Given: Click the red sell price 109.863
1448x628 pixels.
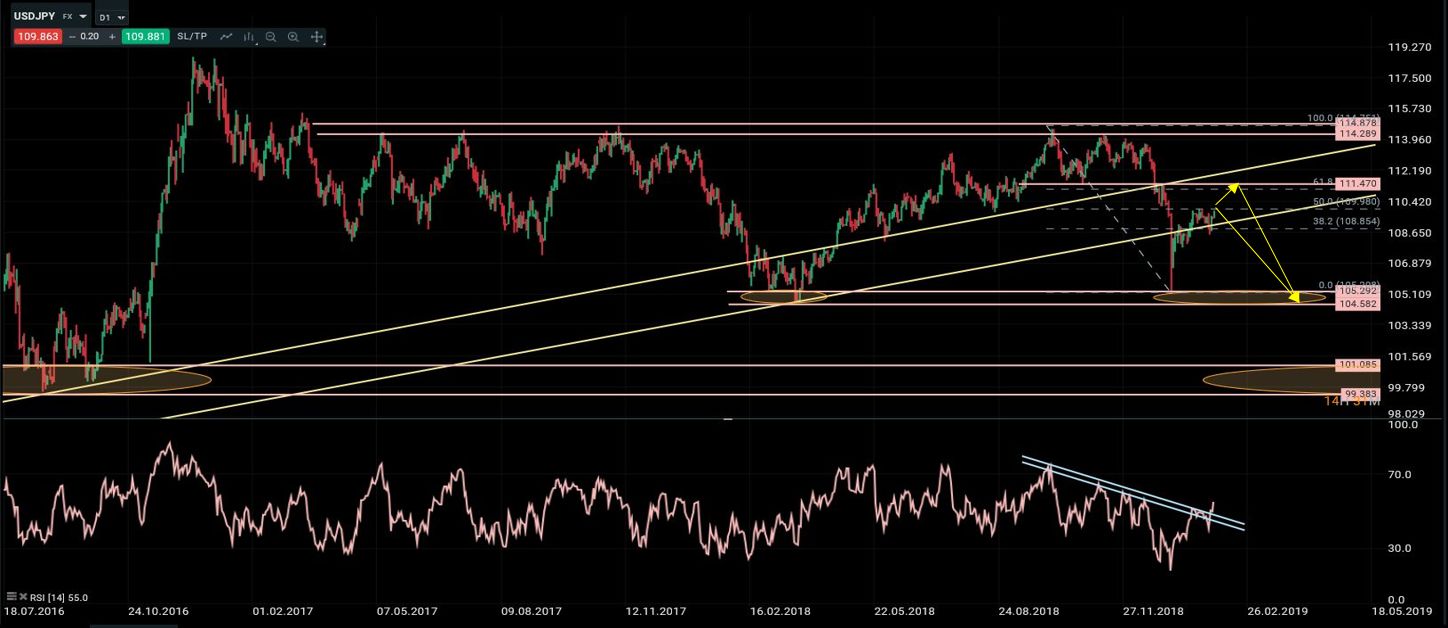Looking at the screenshot, I should (38, 37).
